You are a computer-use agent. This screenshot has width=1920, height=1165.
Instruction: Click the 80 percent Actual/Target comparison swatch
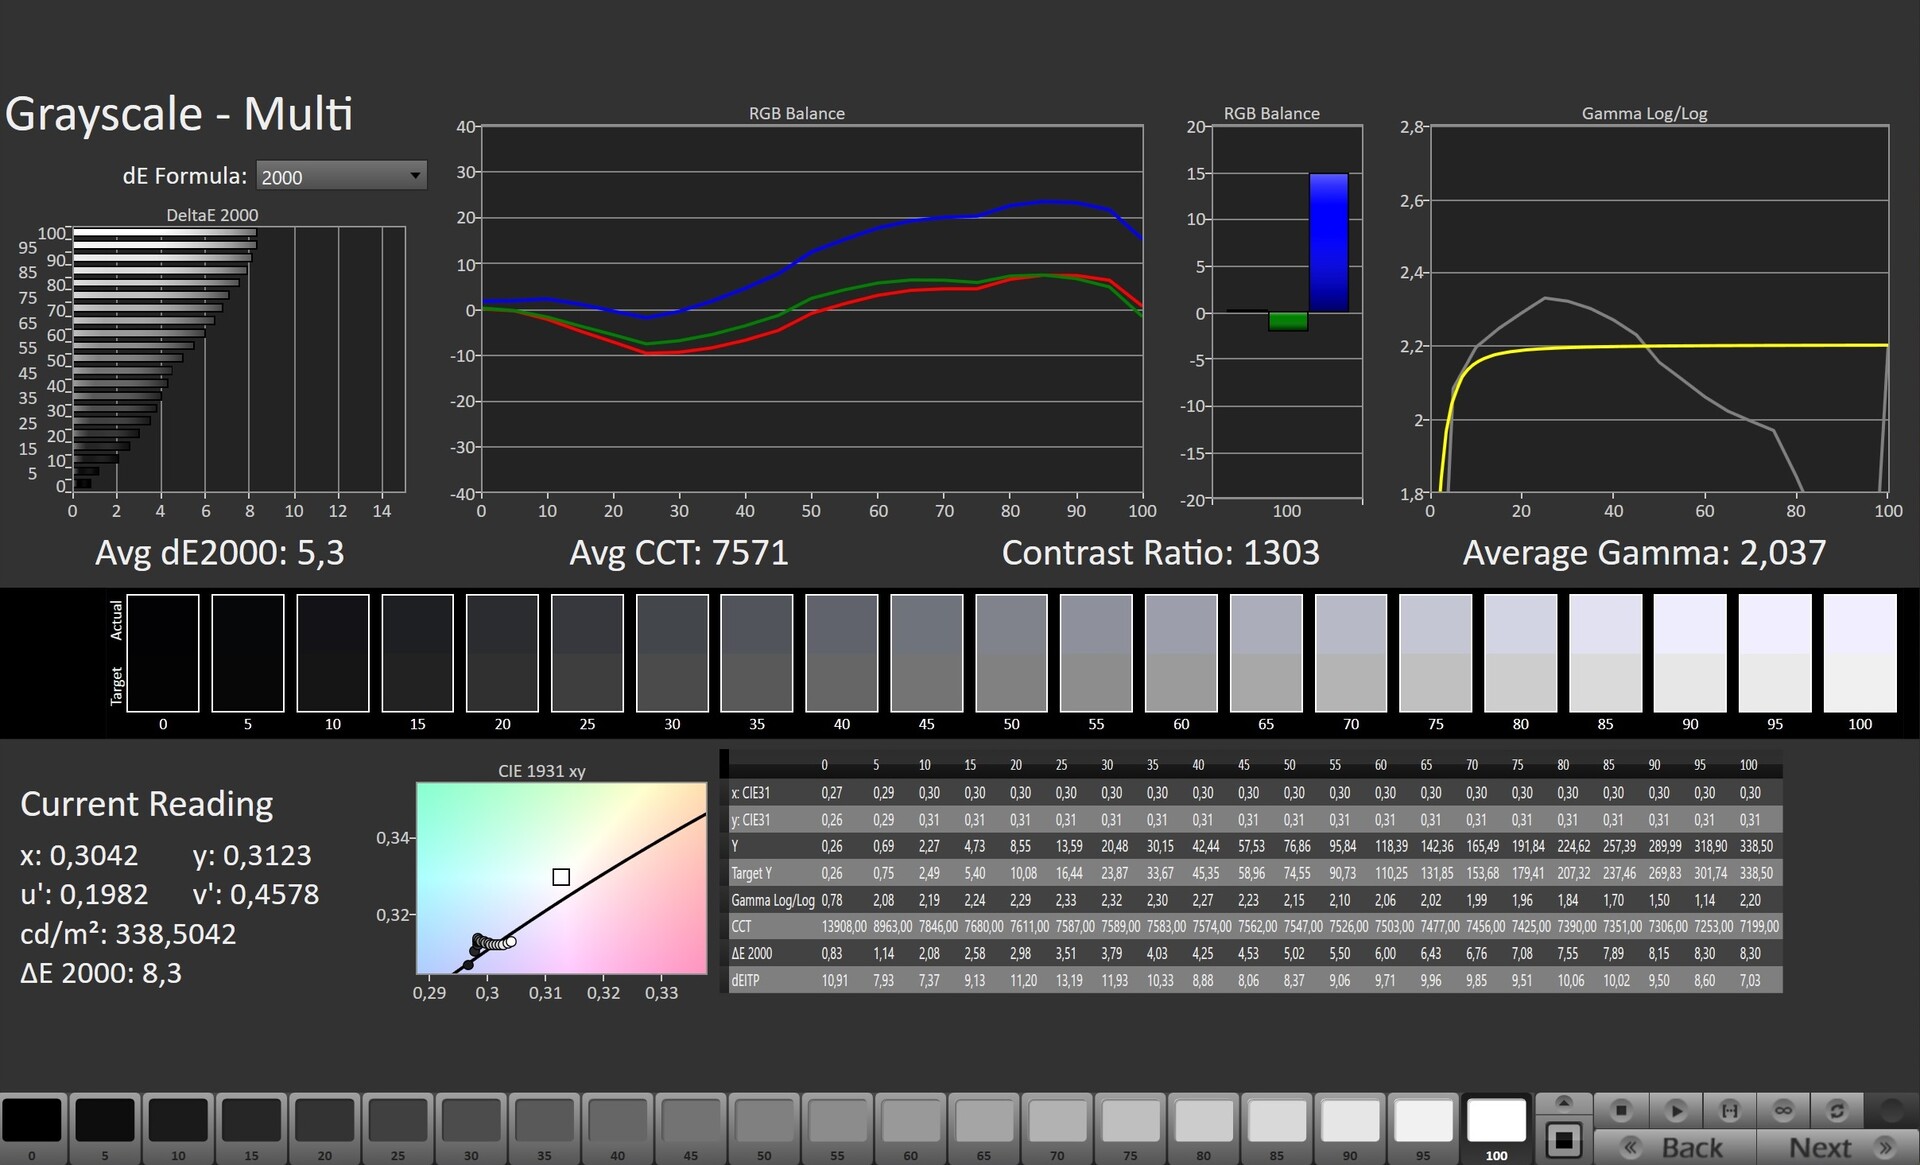(1520, 652)
